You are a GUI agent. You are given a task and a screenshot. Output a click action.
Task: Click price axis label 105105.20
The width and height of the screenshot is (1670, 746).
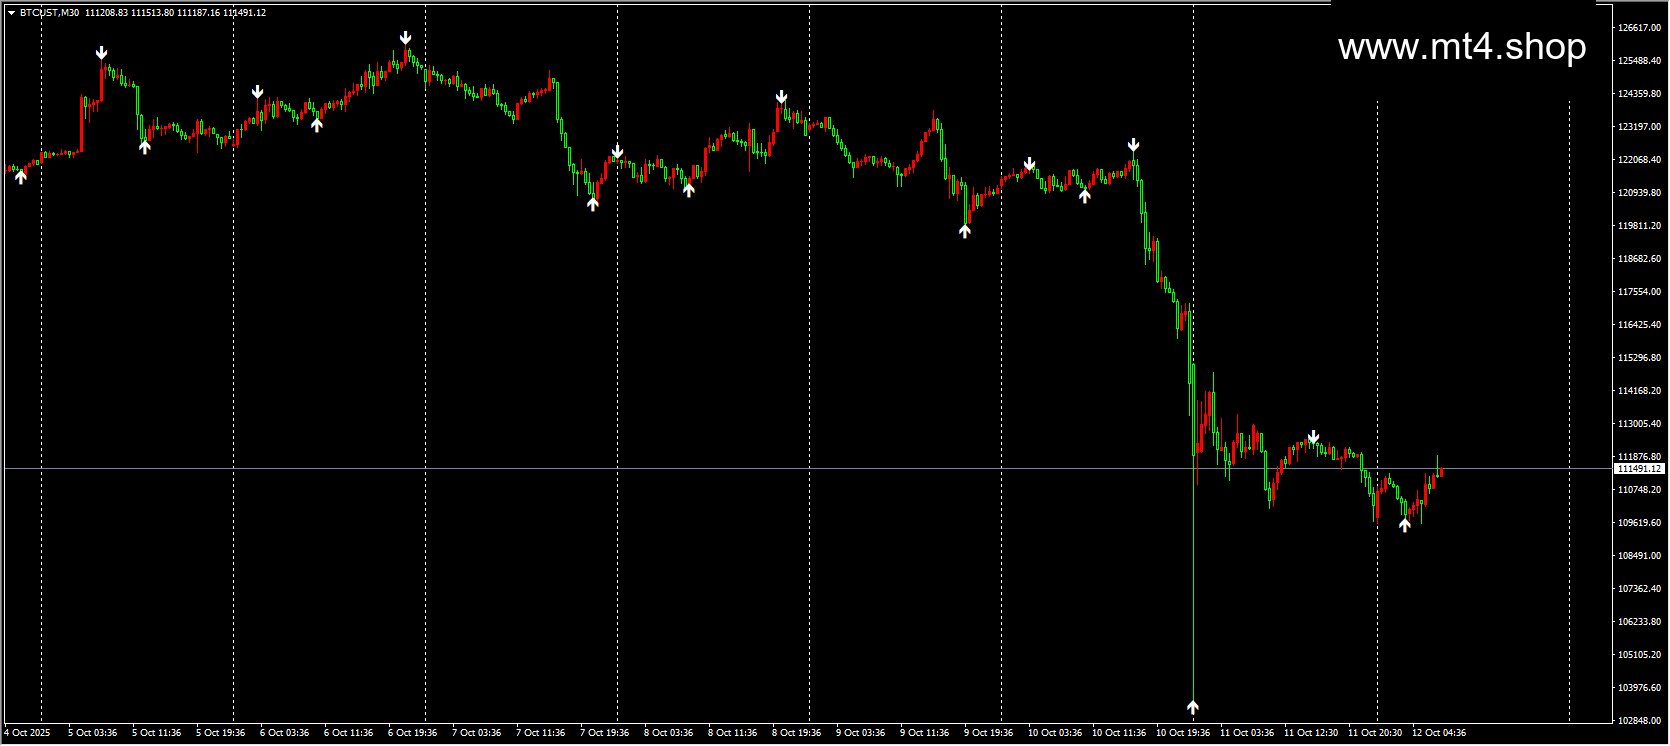pos(1640,655)
